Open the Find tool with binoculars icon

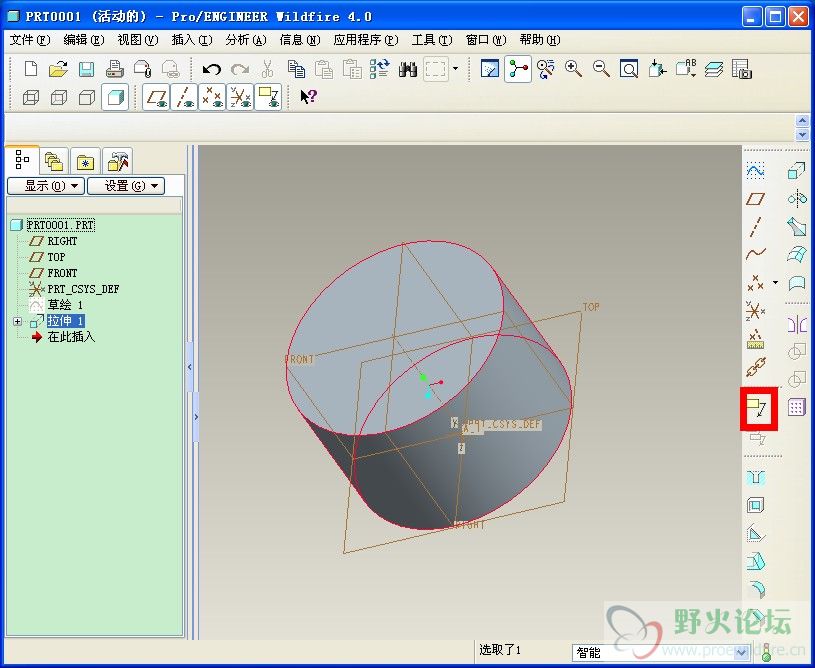pos(408,69)
